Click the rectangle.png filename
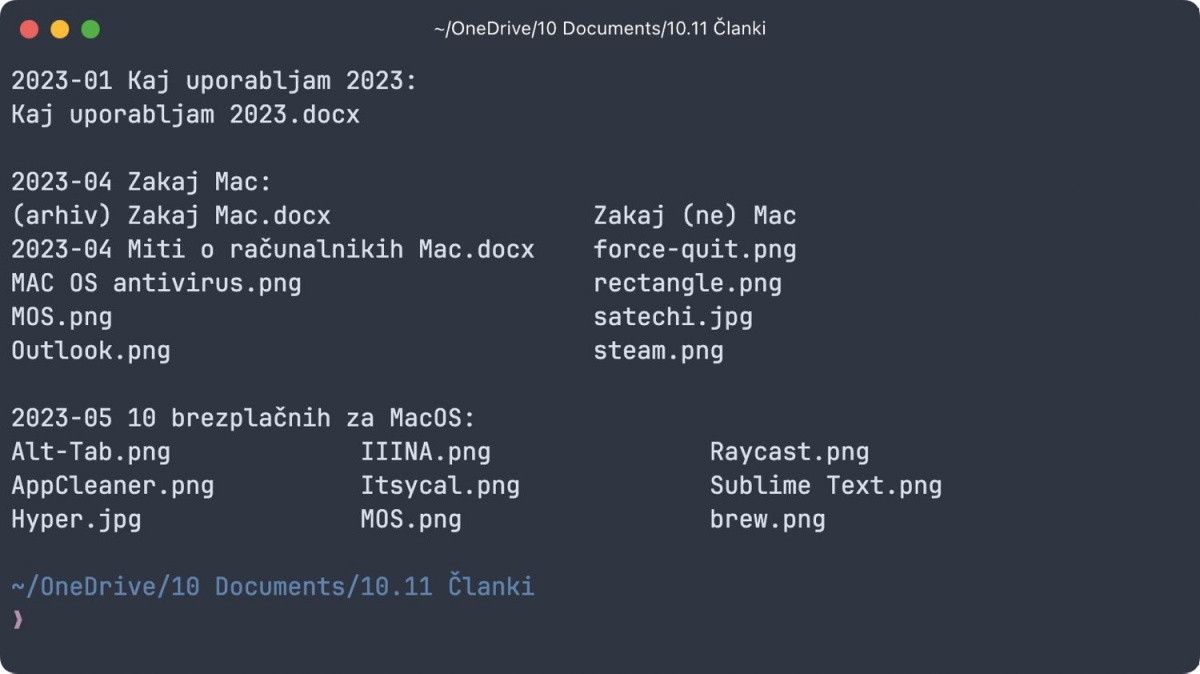 (x=688, y=284)
